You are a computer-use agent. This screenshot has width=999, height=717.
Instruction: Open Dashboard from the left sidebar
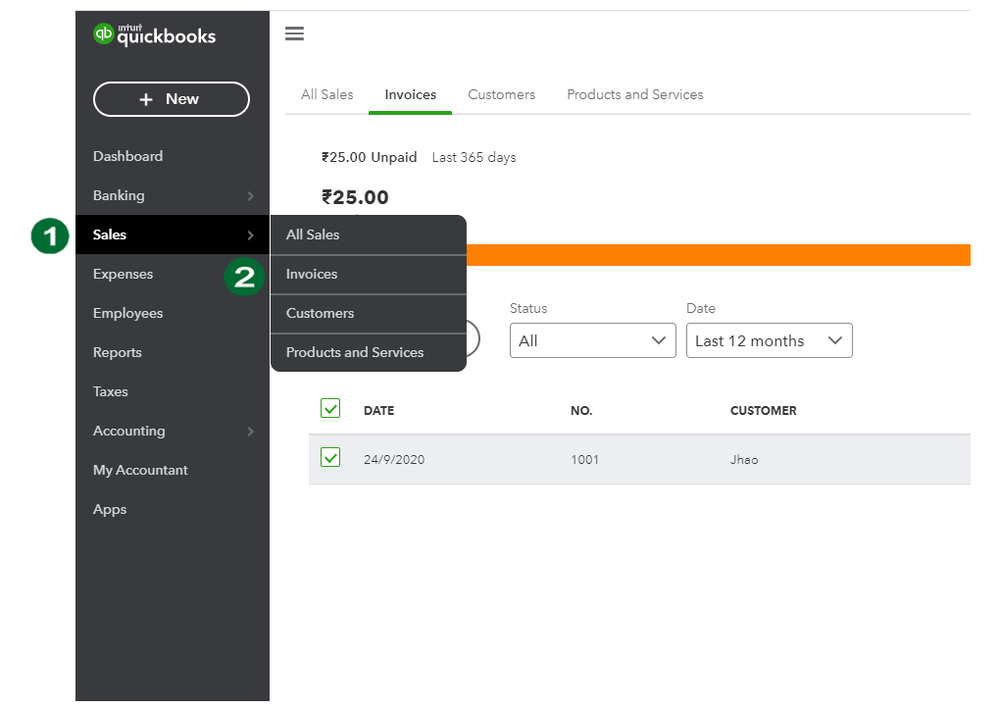tap(128, 156)
